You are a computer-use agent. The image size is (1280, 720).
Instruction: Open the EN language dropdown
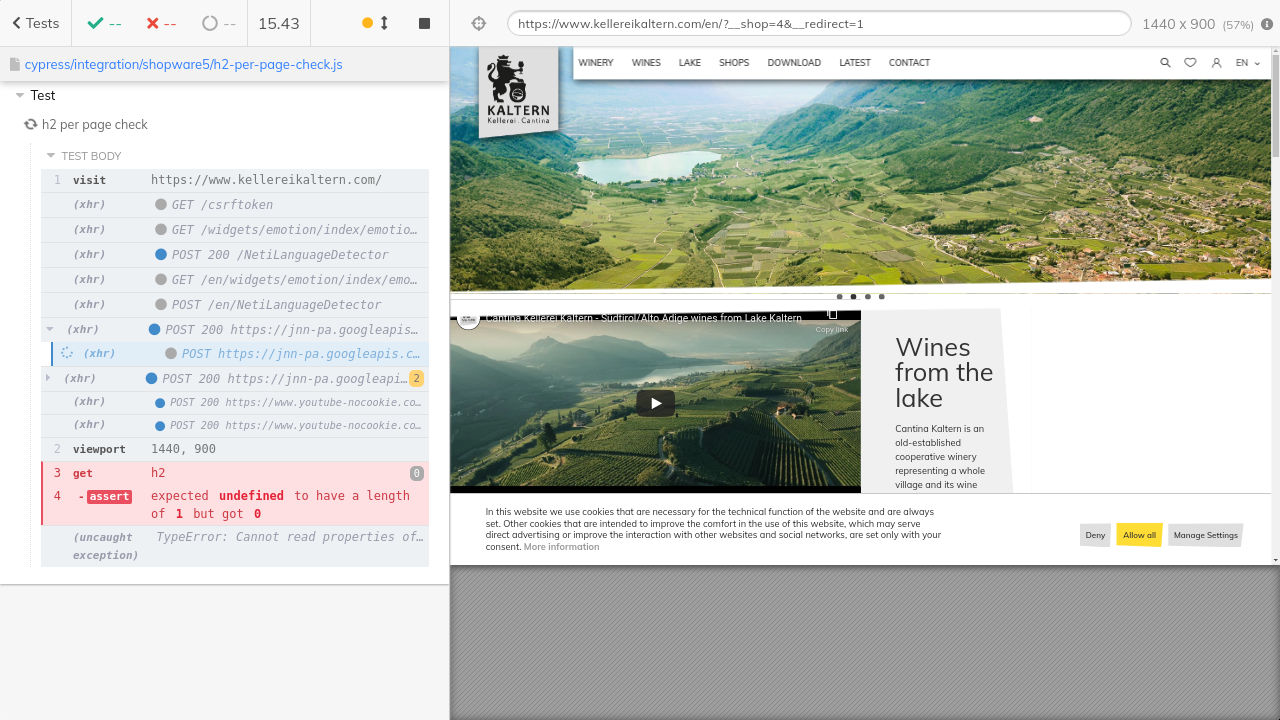(x=1247, y=63)
